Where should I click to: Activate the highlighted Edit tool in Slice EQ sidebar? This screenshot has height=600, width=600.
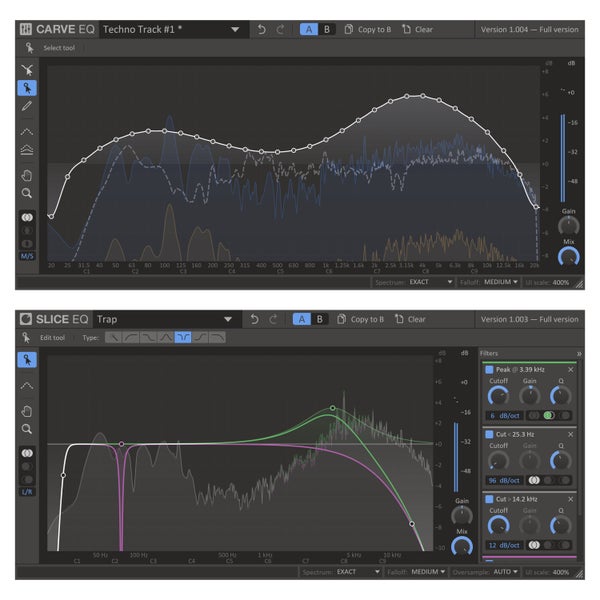[27, 360]
